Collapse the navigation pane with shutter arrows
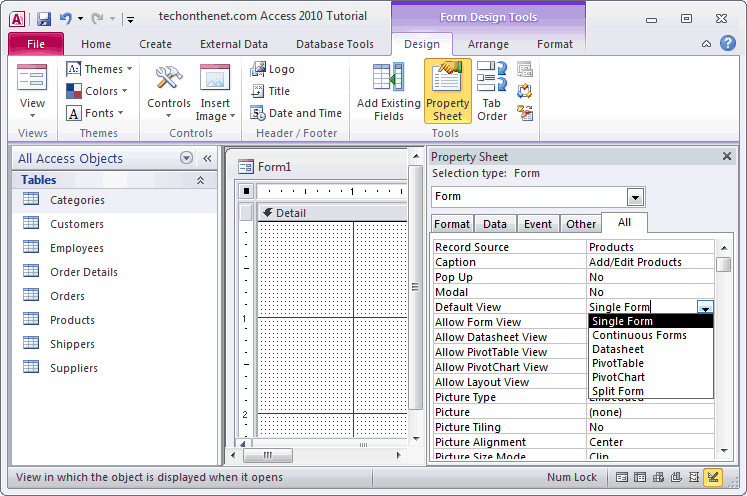747x496 pixels. pos(207,158)
